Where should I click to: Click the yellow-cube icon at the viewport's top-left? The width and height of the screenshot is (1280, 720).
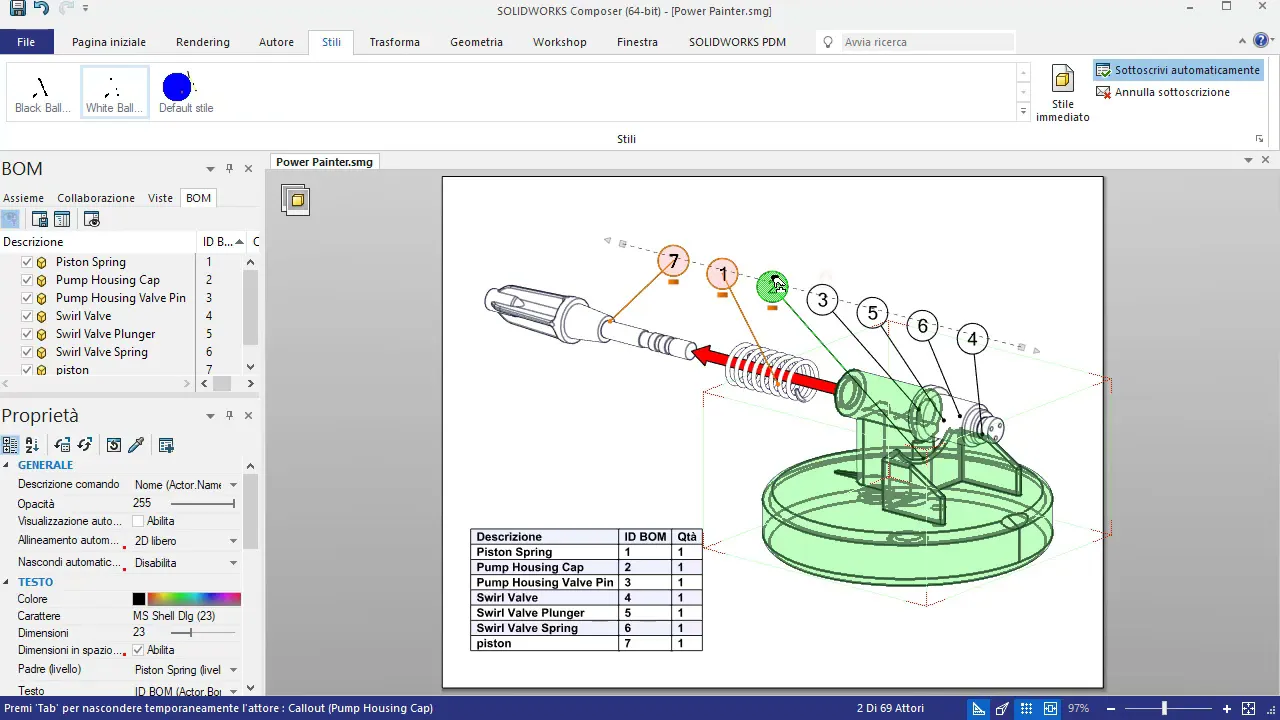(x=296, y=200)
